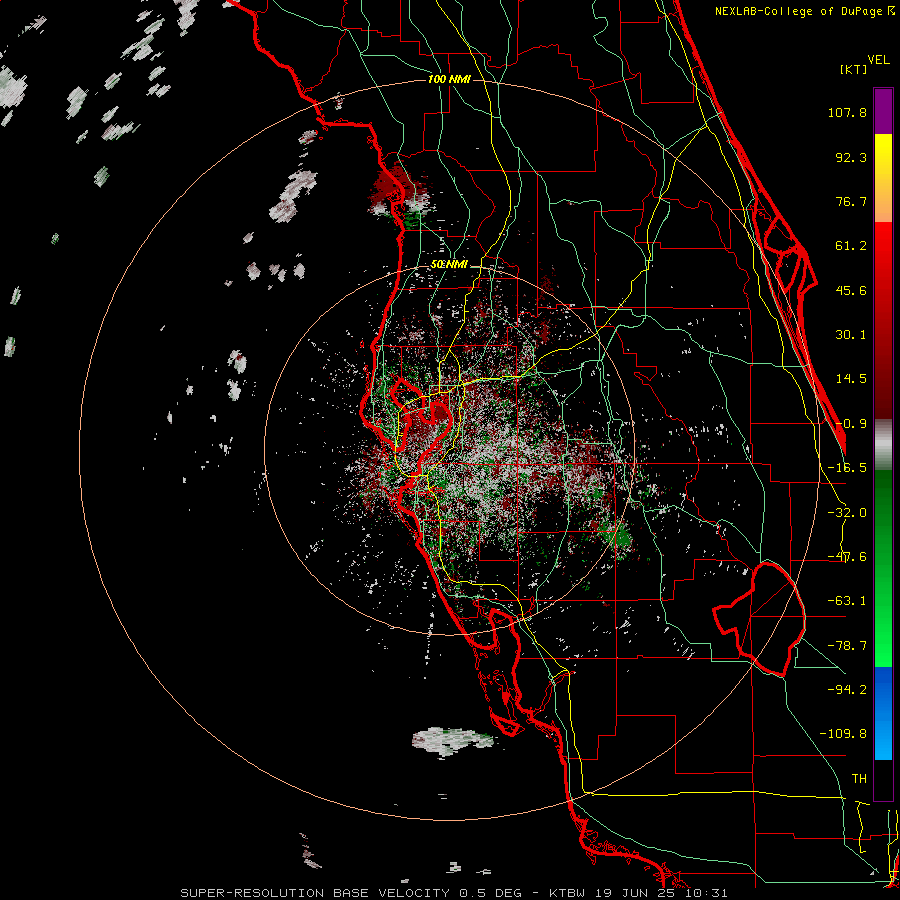Select the 107.8 velocity scale value
Image resolution: width=900 pixels, height=900 pixels.
click(847, 112)
